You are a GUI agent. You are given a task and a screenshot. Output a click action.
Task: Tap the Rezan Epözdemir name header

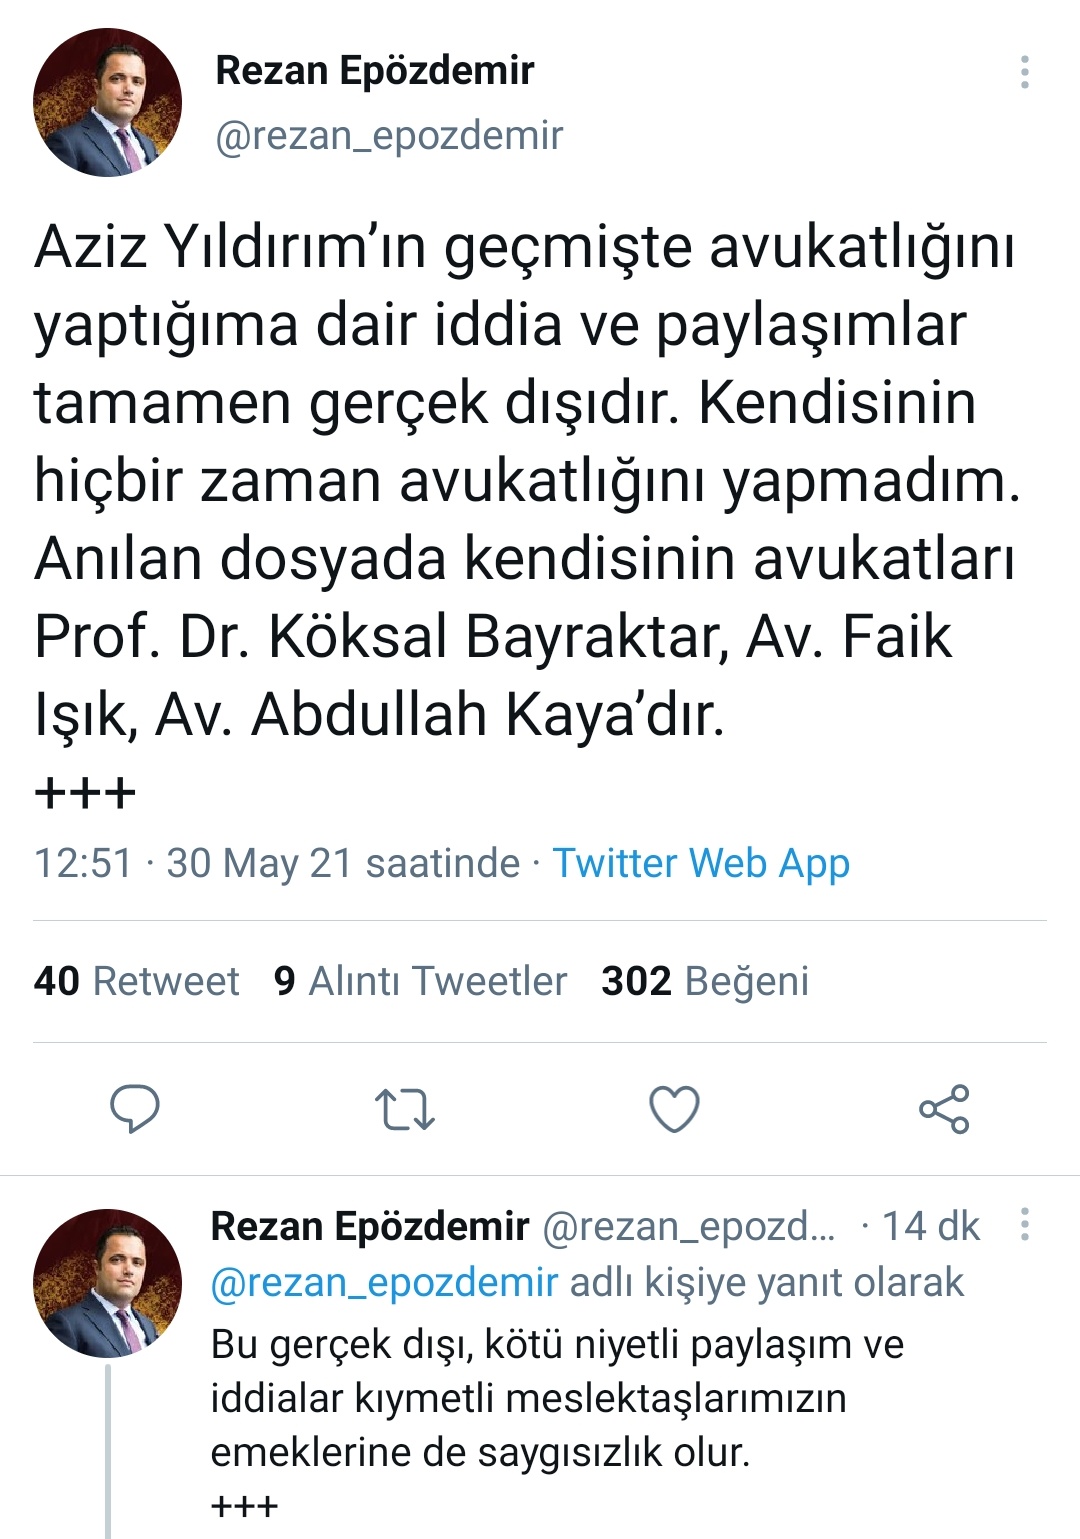tap(375, 71)
